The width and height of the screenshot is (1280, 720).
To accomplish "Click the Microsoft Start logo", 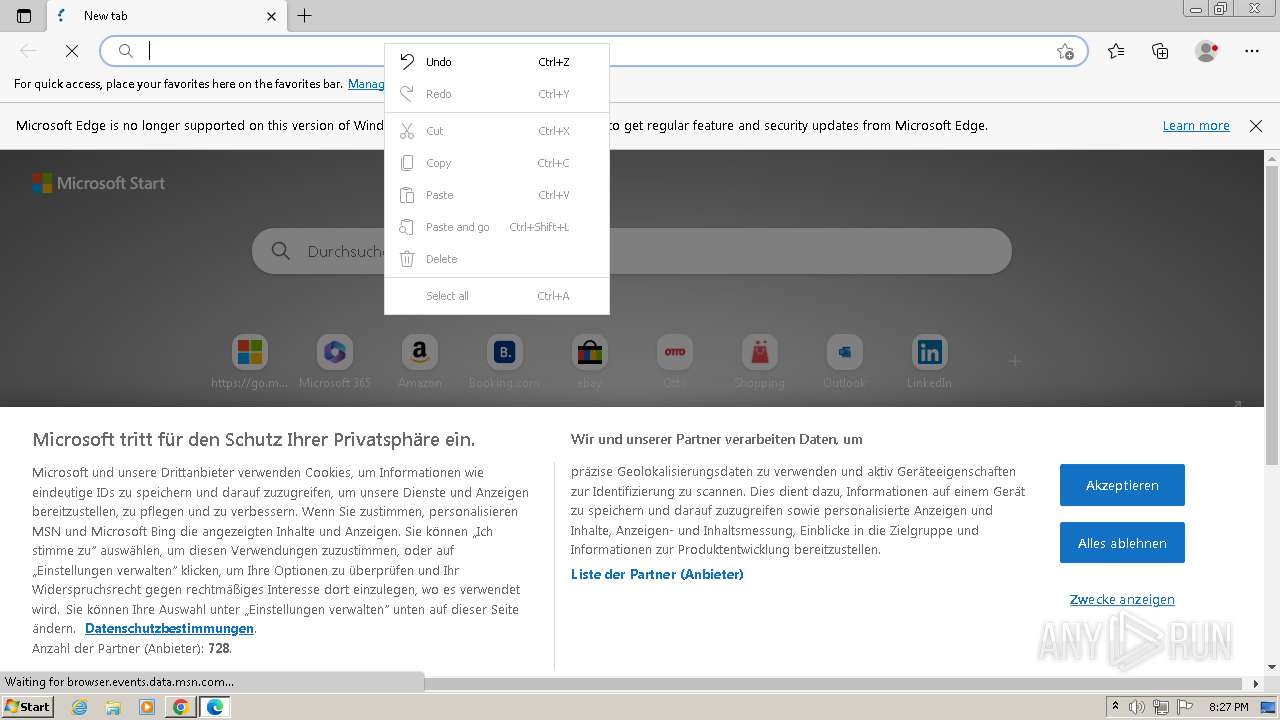I will 98,183.
